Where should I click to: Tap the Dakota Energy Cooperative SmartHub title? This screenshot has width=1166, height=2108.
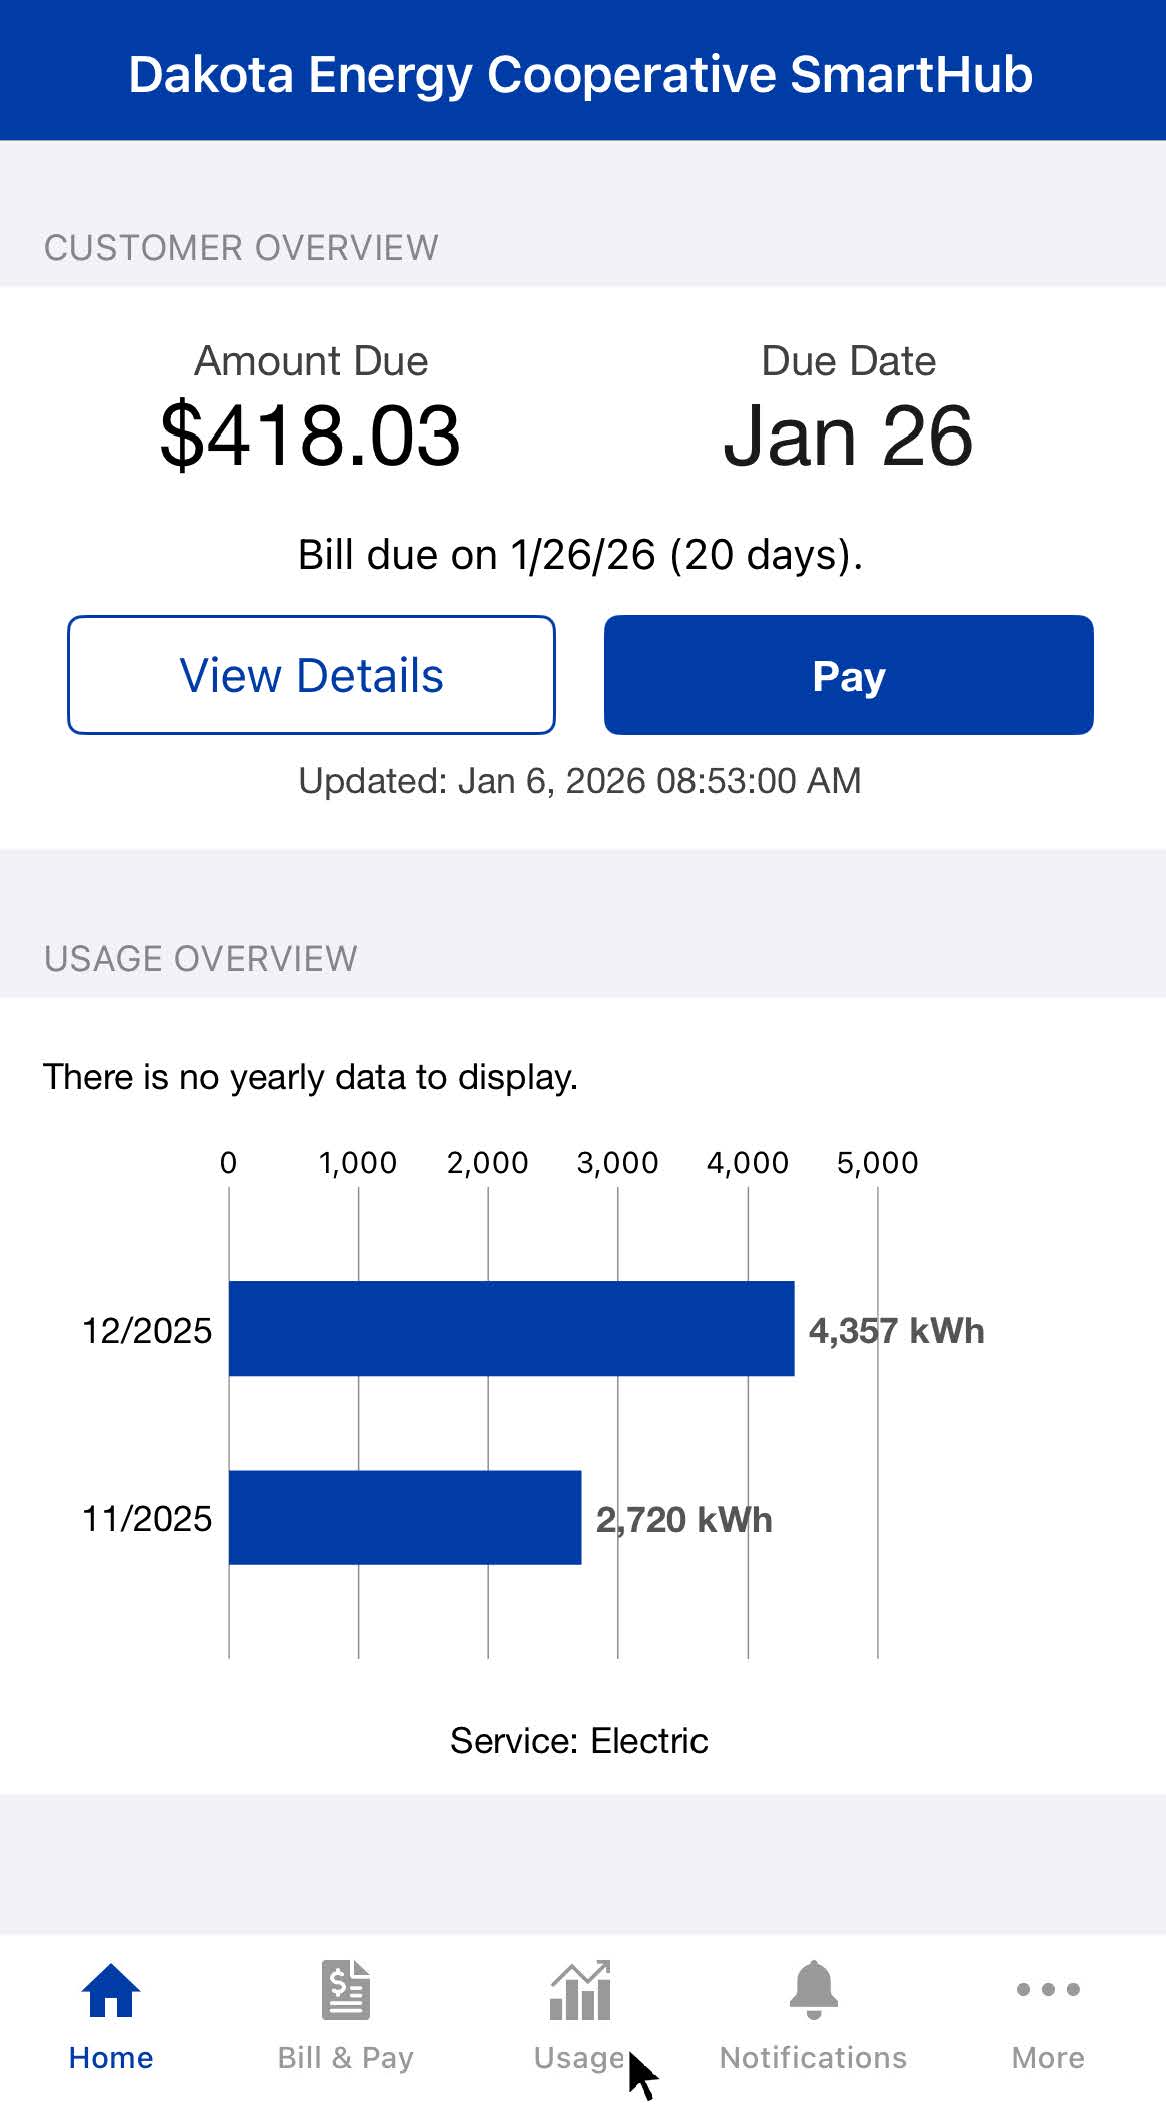pyautogui.click(x=581, y=75)
